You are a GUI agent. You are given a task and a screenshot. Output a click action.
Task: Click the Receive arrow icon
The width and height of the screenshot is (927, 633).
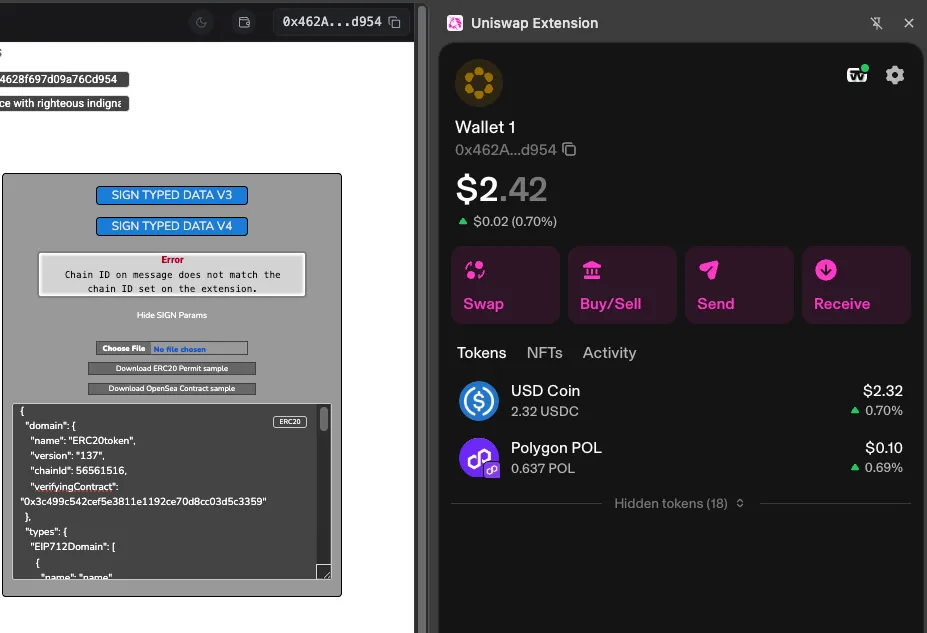(825, 270)
